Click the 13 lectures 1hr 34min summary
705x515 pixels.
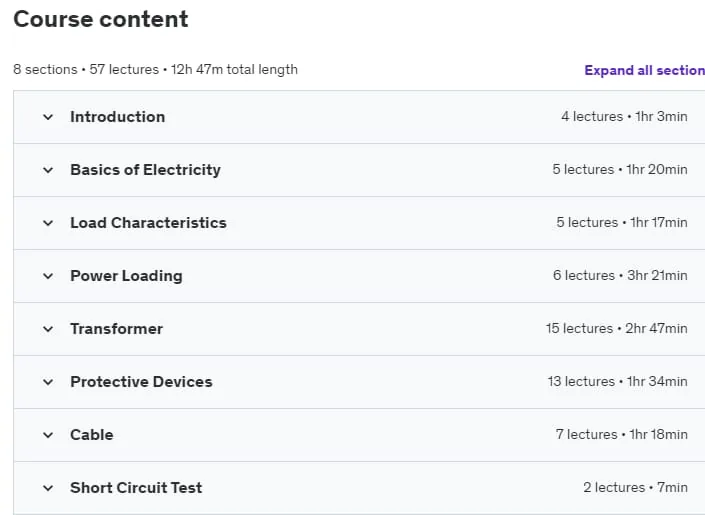(617, 381)
